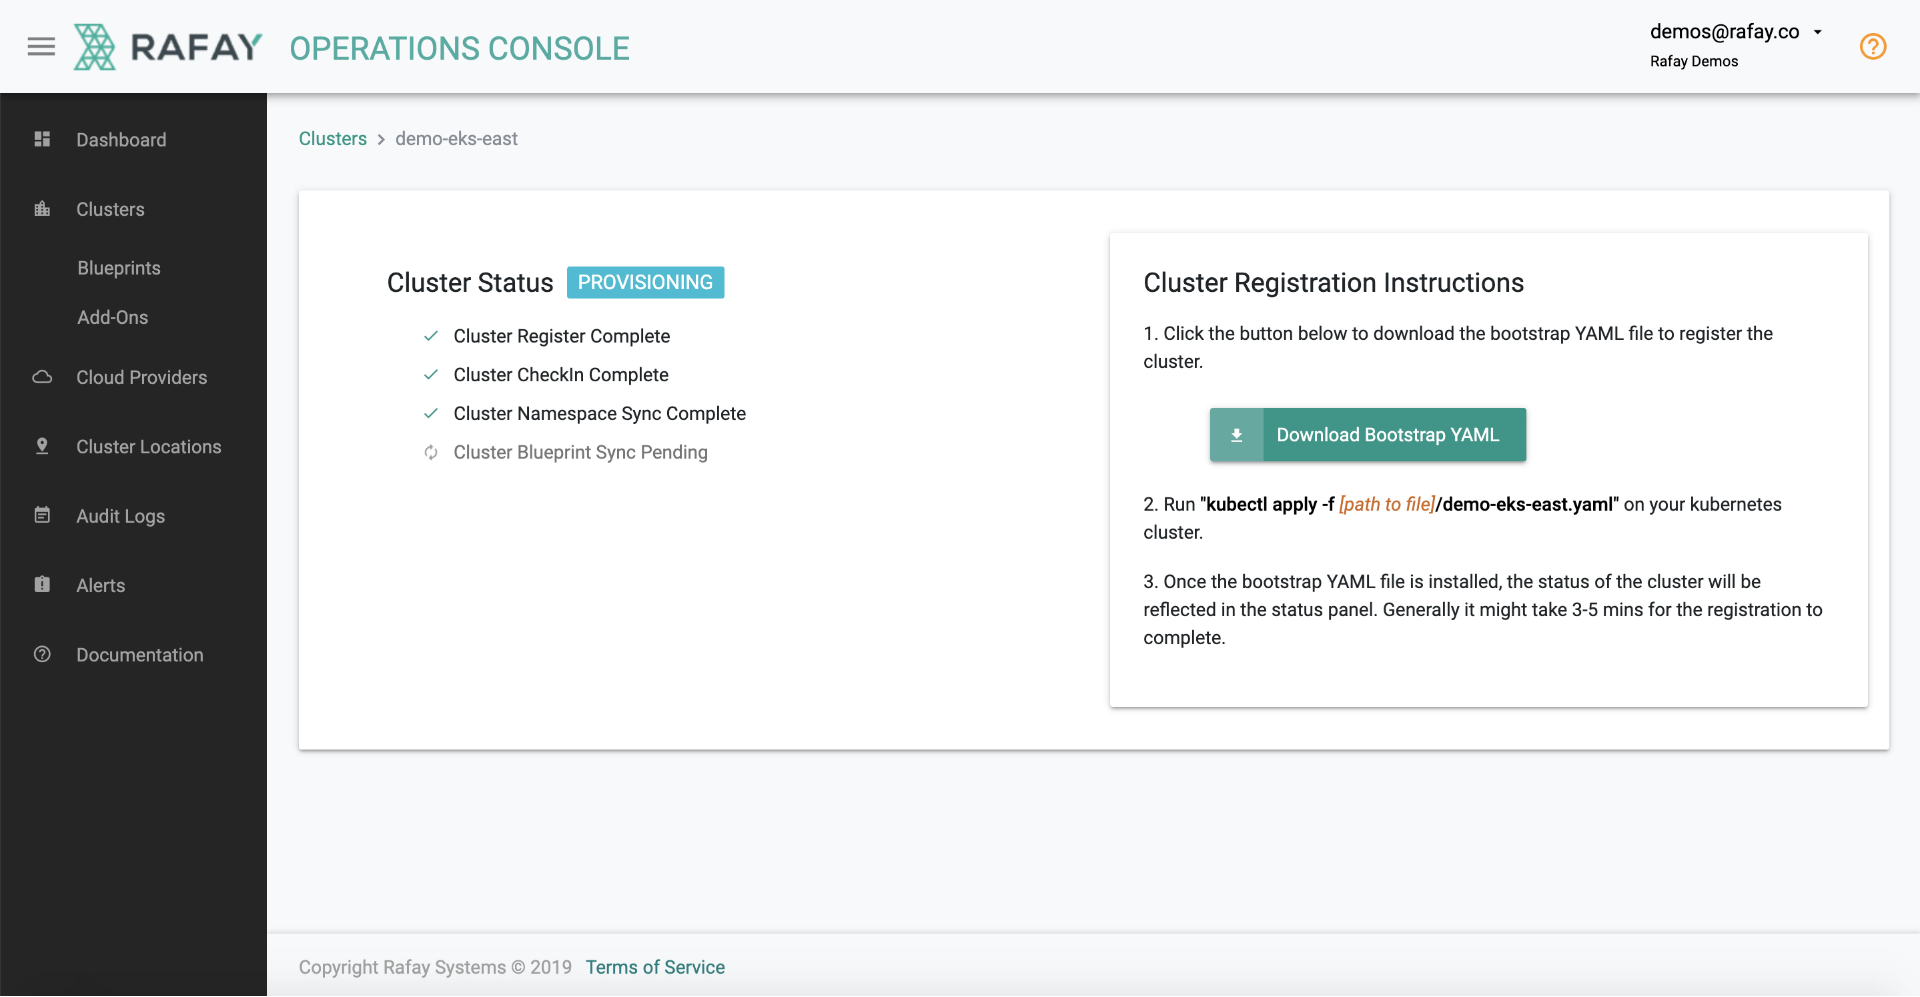Go to Blueprints submenu item

click(x=119, y=268)
